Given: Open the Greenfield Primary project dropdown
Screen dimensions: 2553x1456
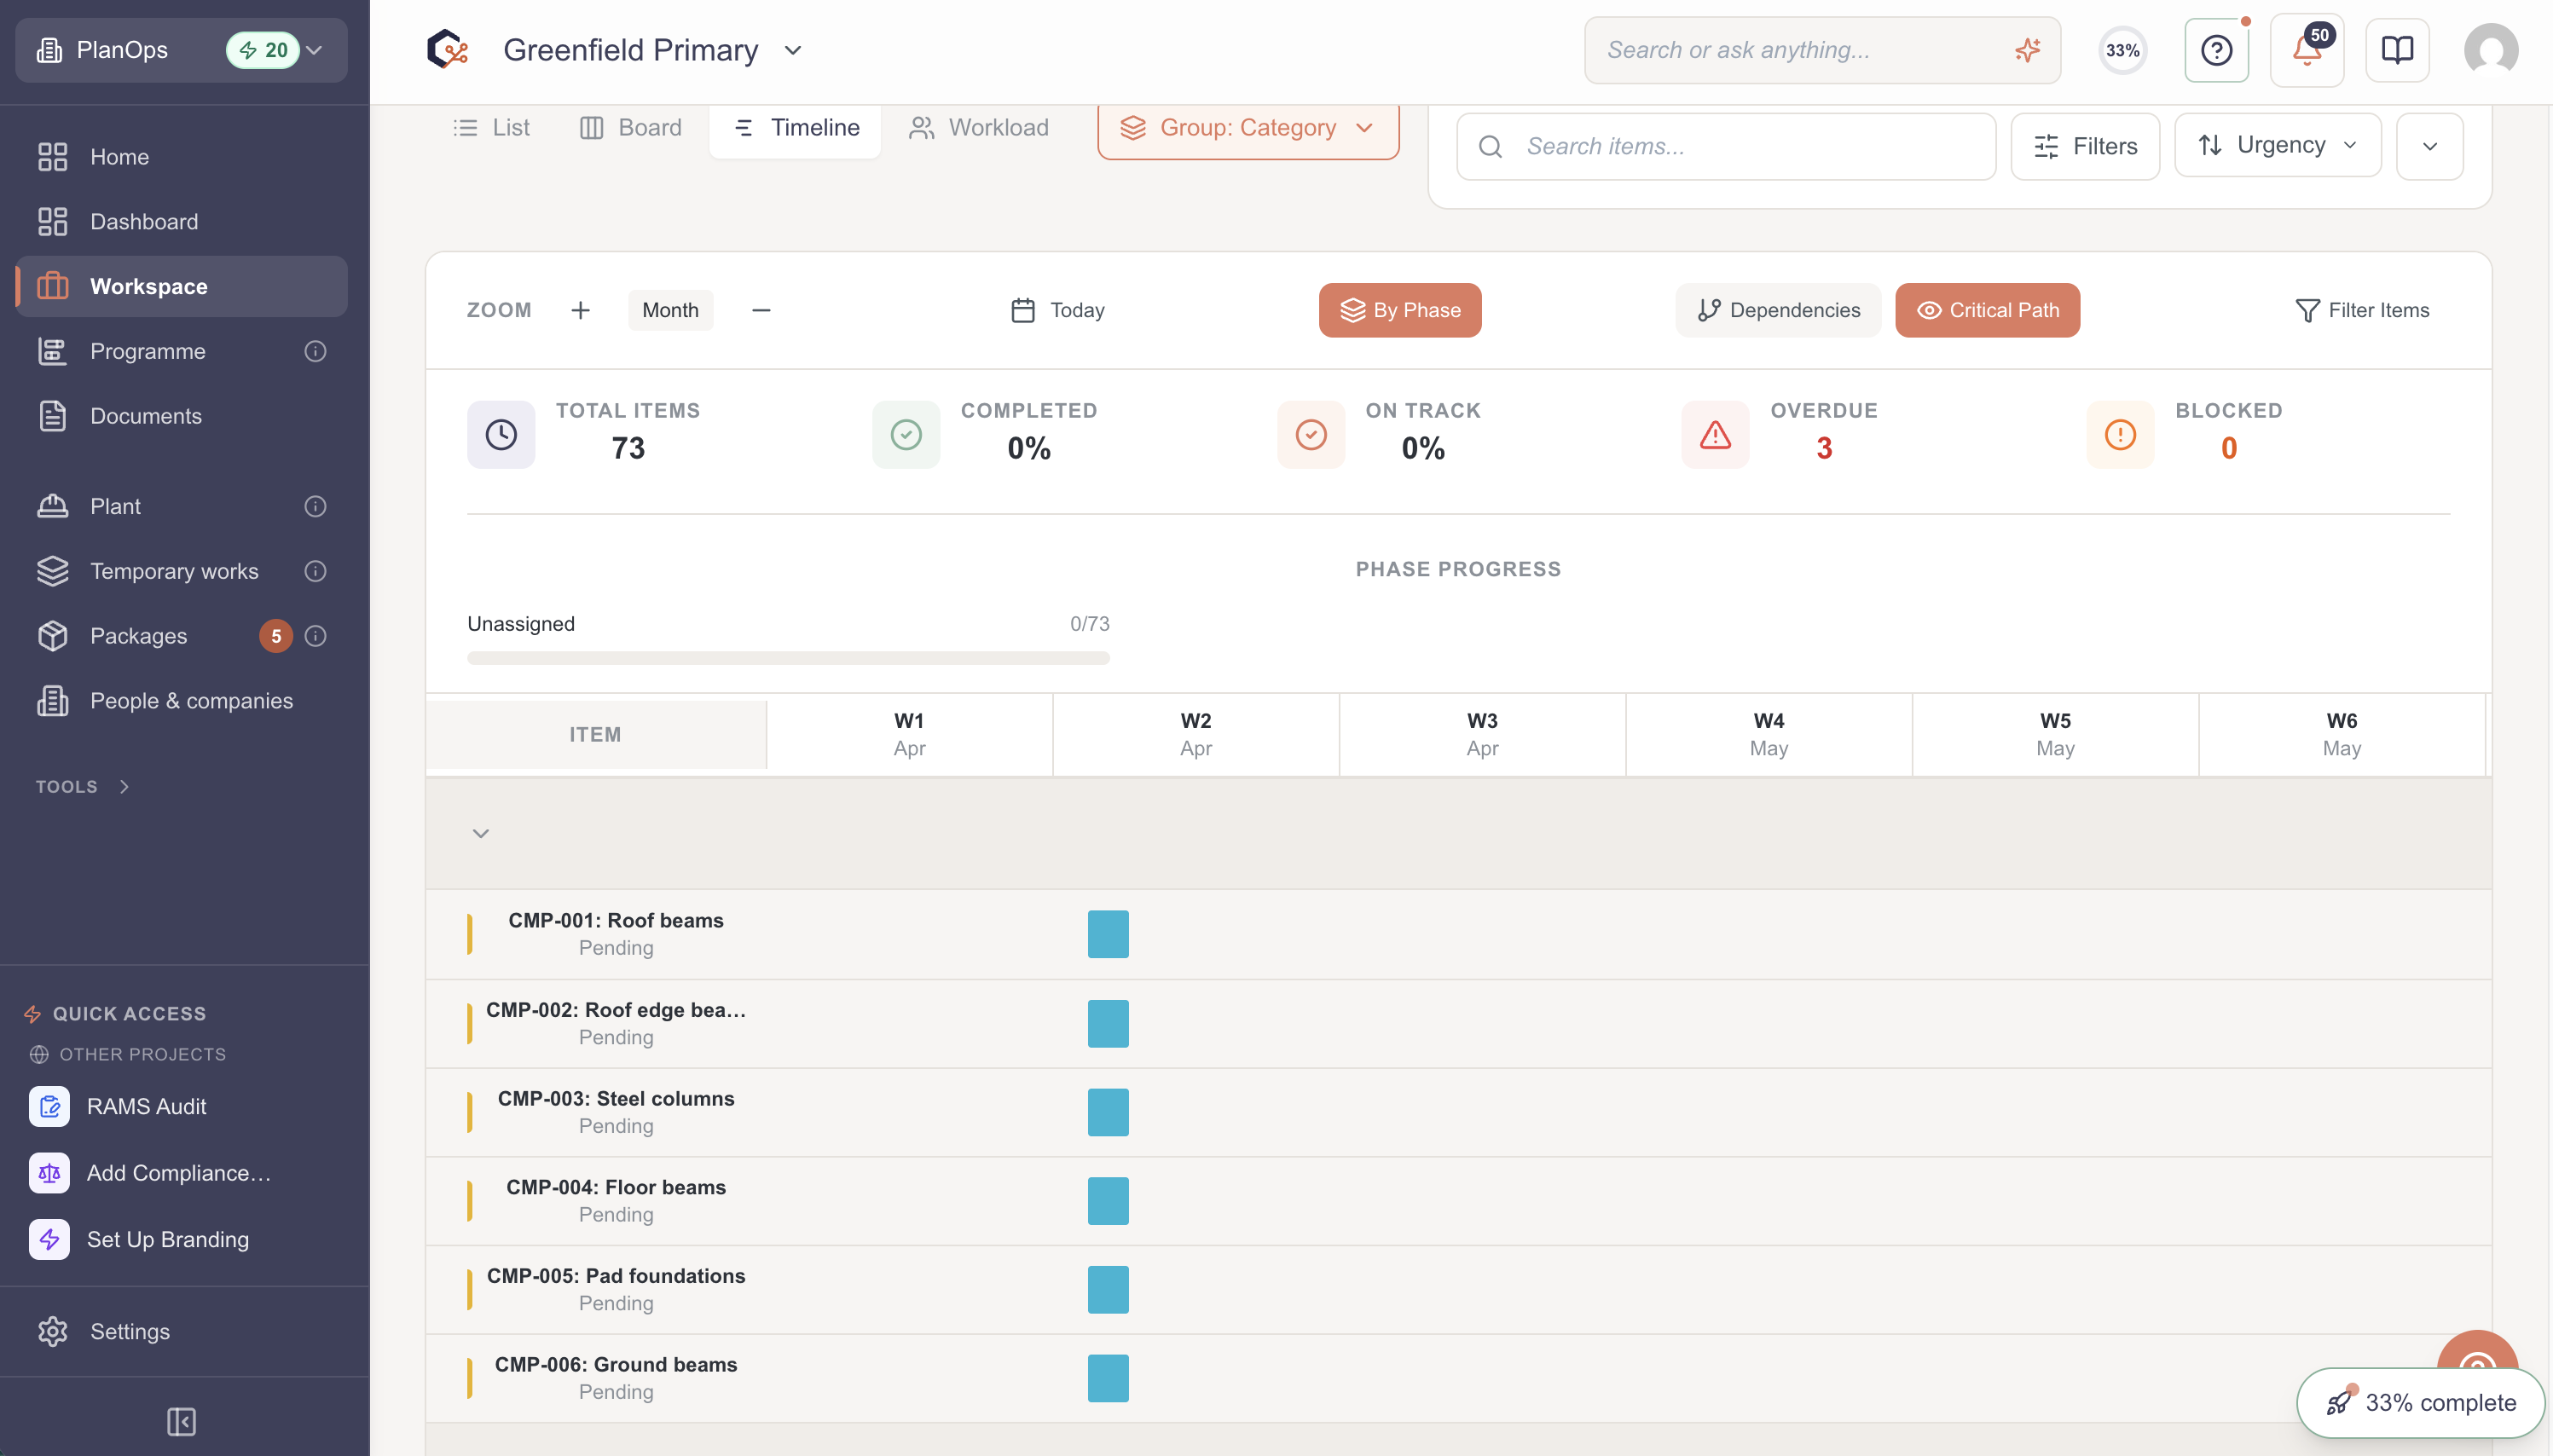Looking at the screenshot, I should coord(652,50).
